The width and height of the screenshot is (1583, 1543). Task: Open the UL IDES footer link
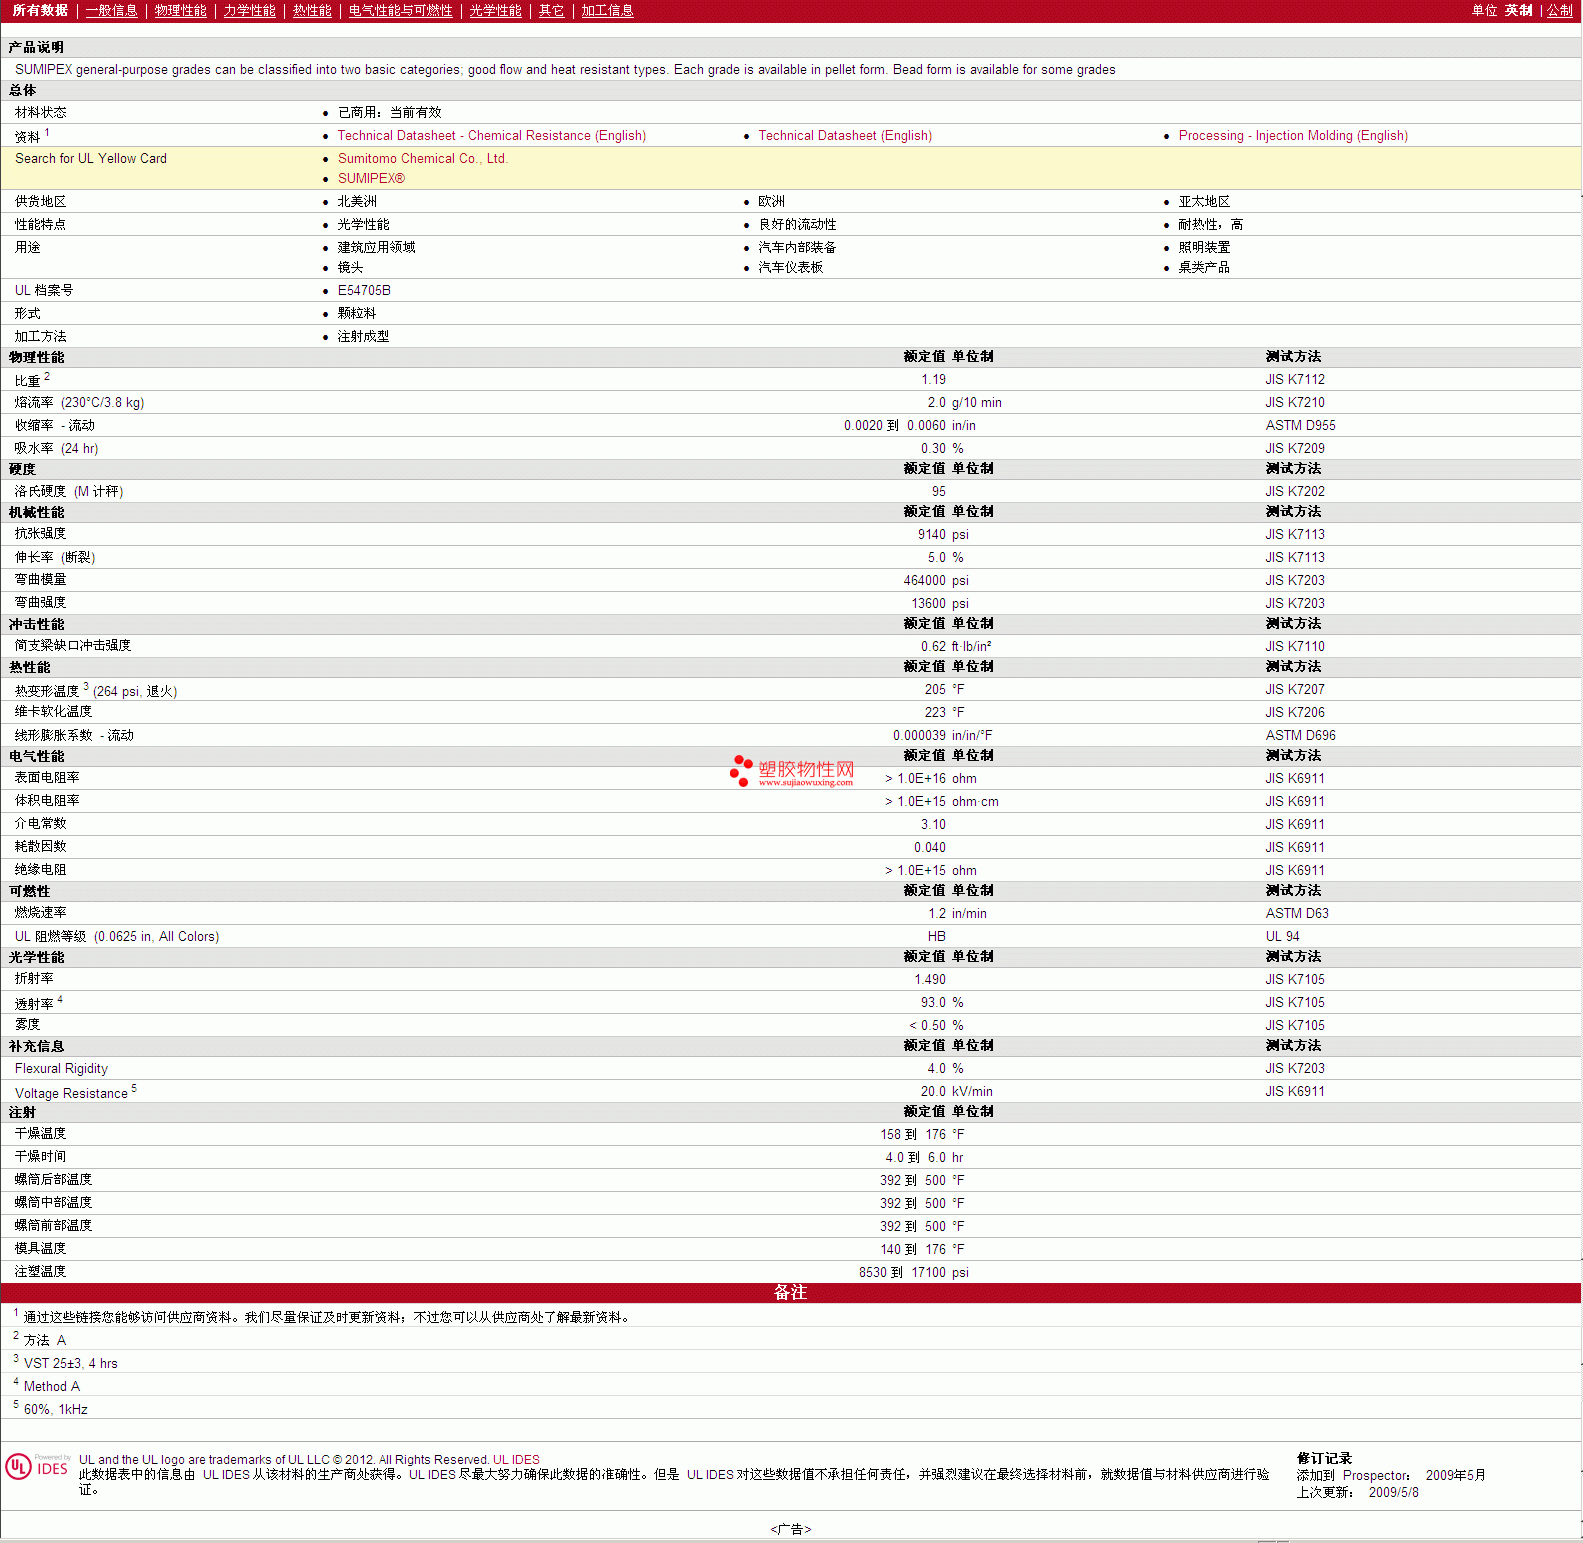(x=516, y=1460)
